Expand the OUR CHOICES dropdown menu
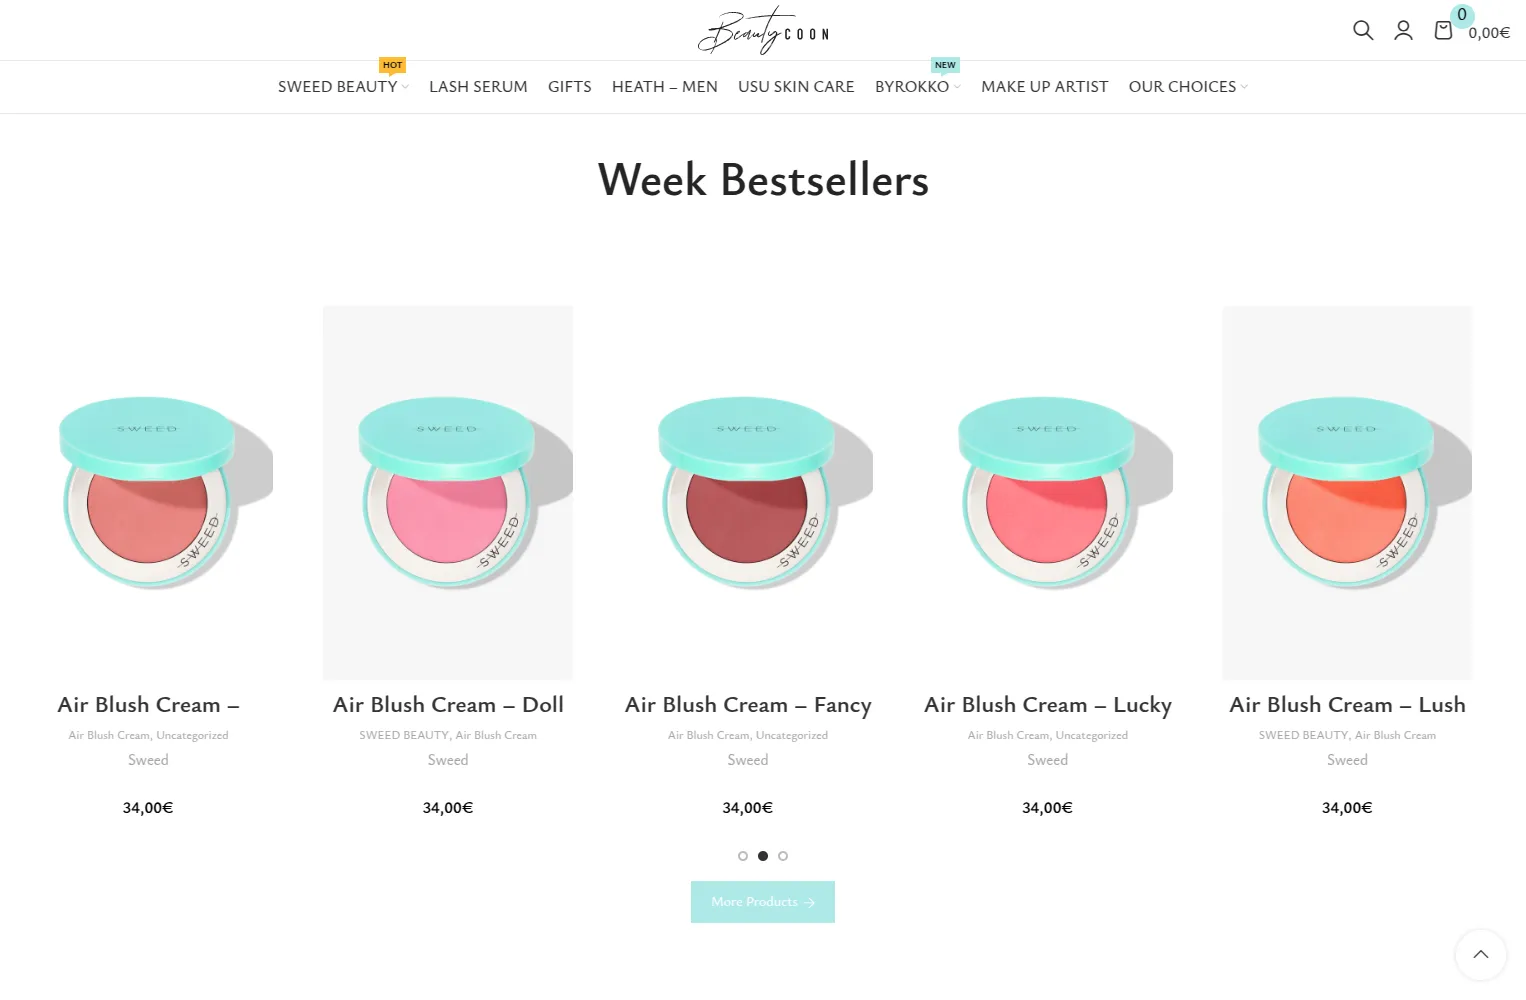 pyautogui.click(x=1188, y=87)
